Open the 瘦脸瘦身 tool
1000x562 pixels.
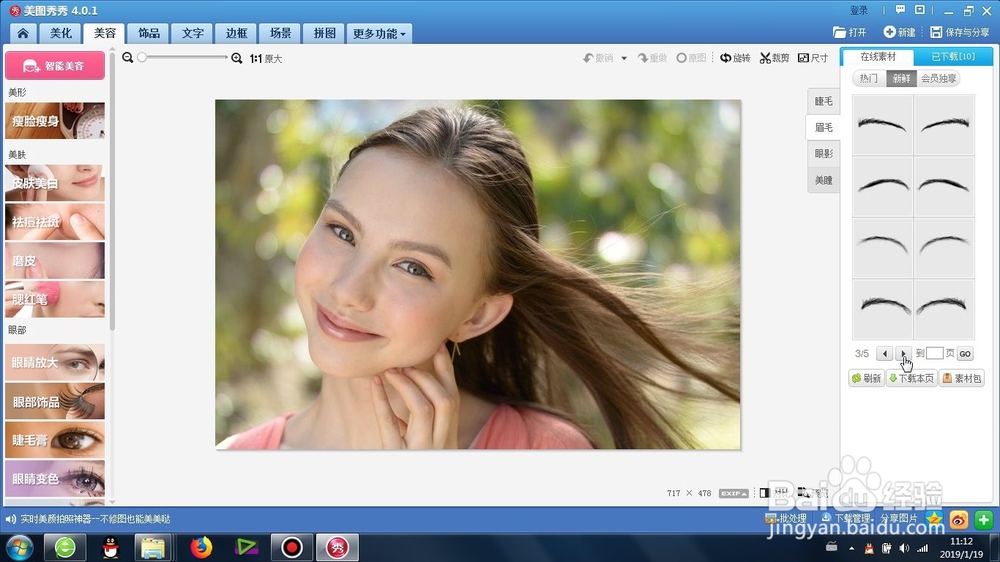point(55,121)
